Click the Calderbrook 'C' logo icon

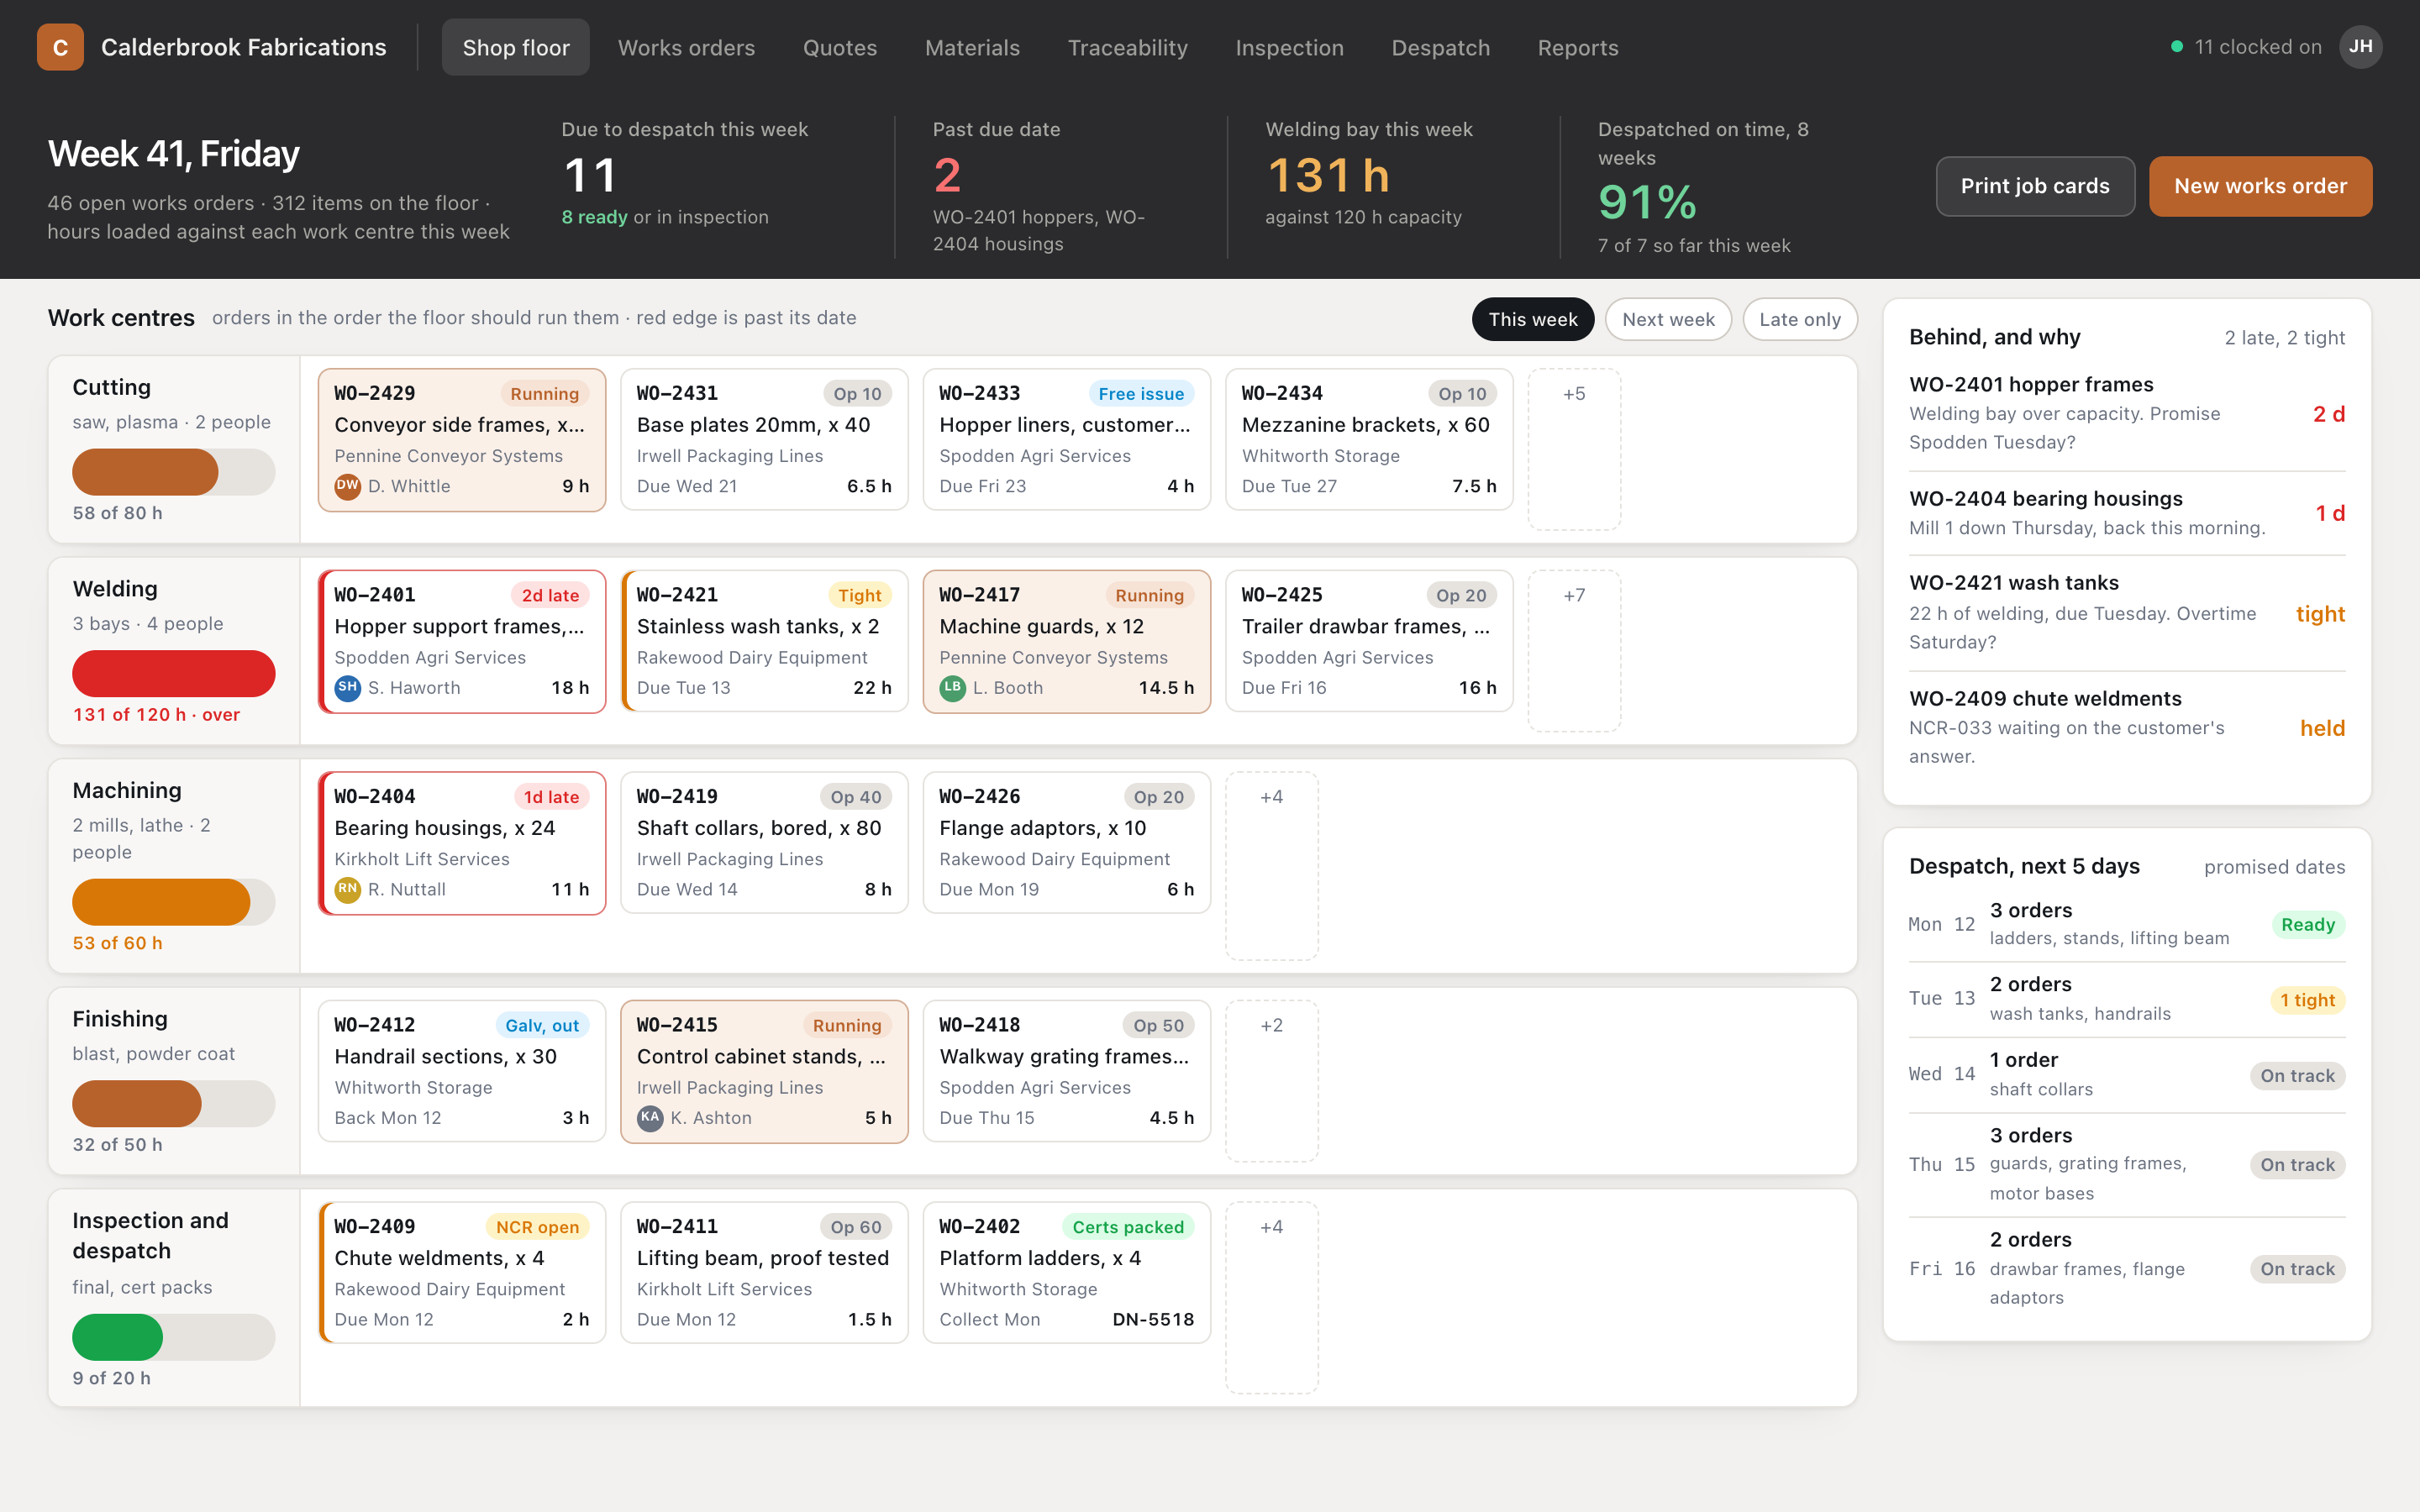click(x=60, y=47)
